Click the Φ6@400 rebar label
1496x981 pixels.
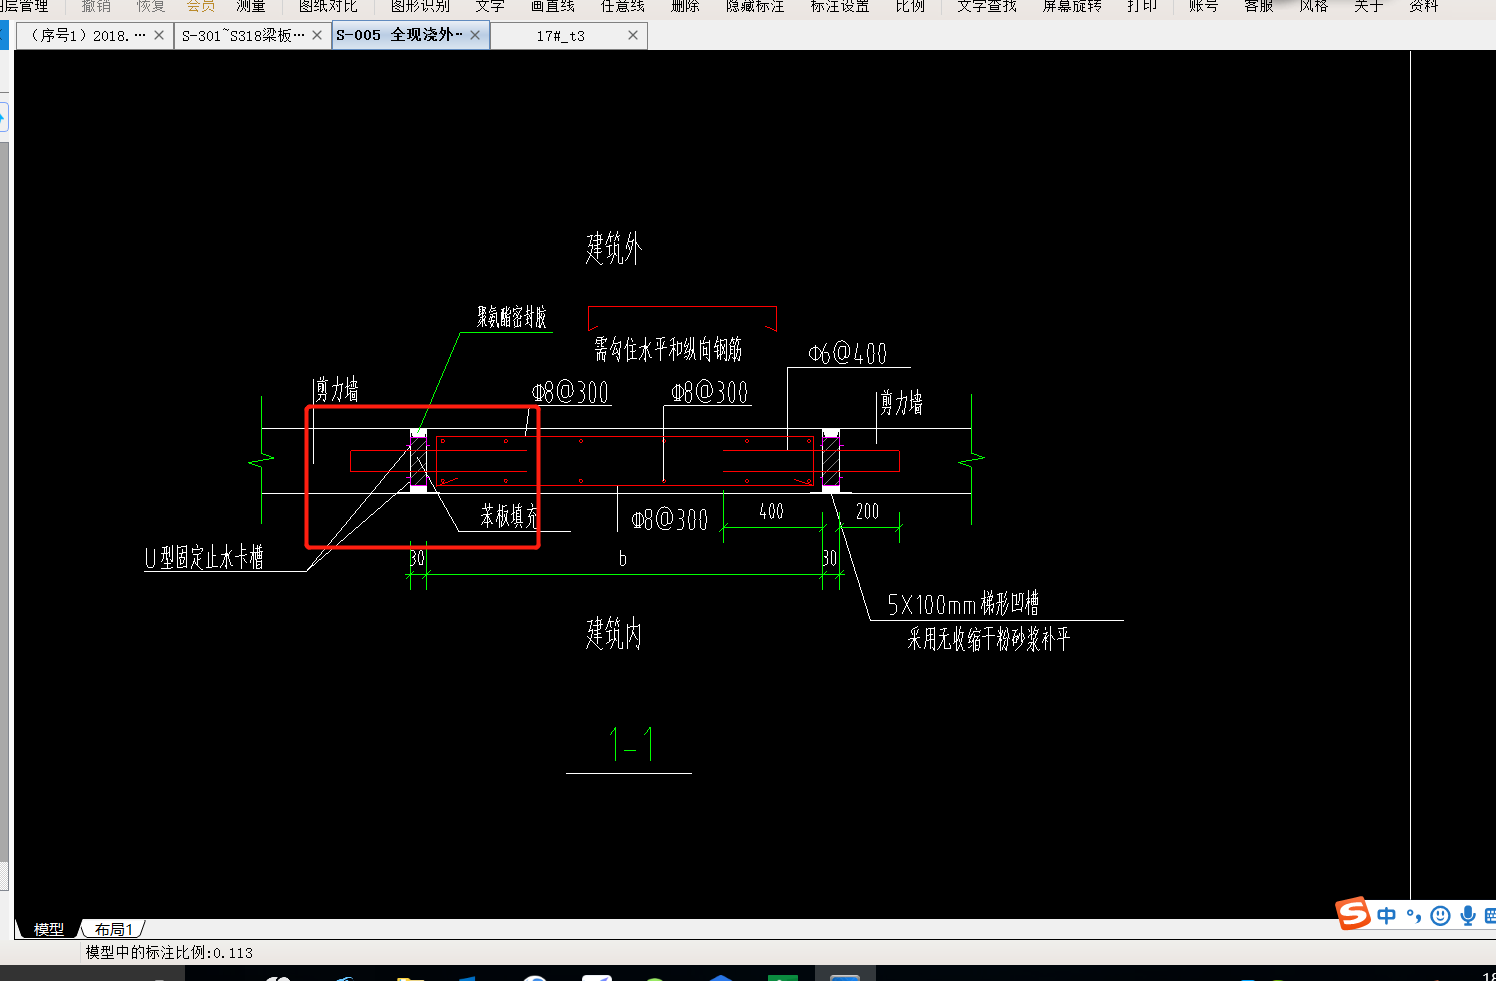(x=847, y=353)
